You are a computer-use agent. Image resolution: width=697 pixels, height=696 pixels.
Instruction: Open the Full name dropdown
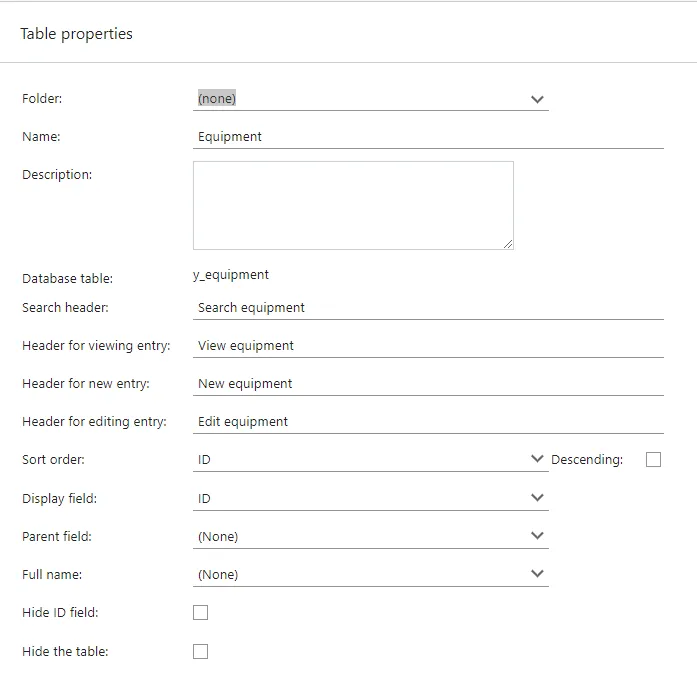click(370, 574)
